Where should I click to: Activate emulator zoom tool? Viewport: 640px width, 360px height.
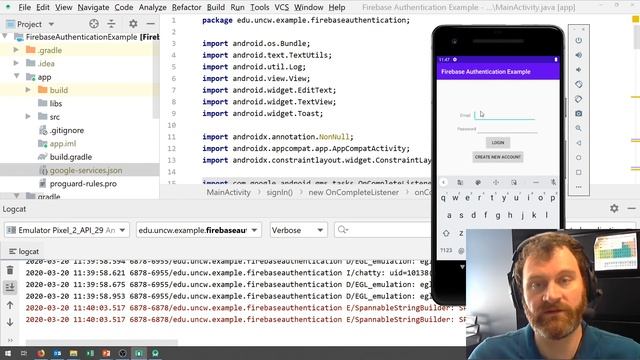click(578, 128)
